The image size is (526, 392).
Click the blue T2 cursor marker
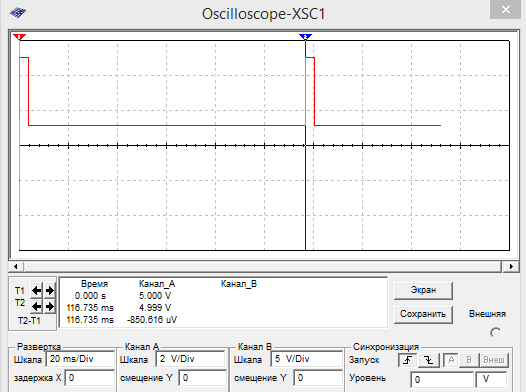tap(305, 37)
